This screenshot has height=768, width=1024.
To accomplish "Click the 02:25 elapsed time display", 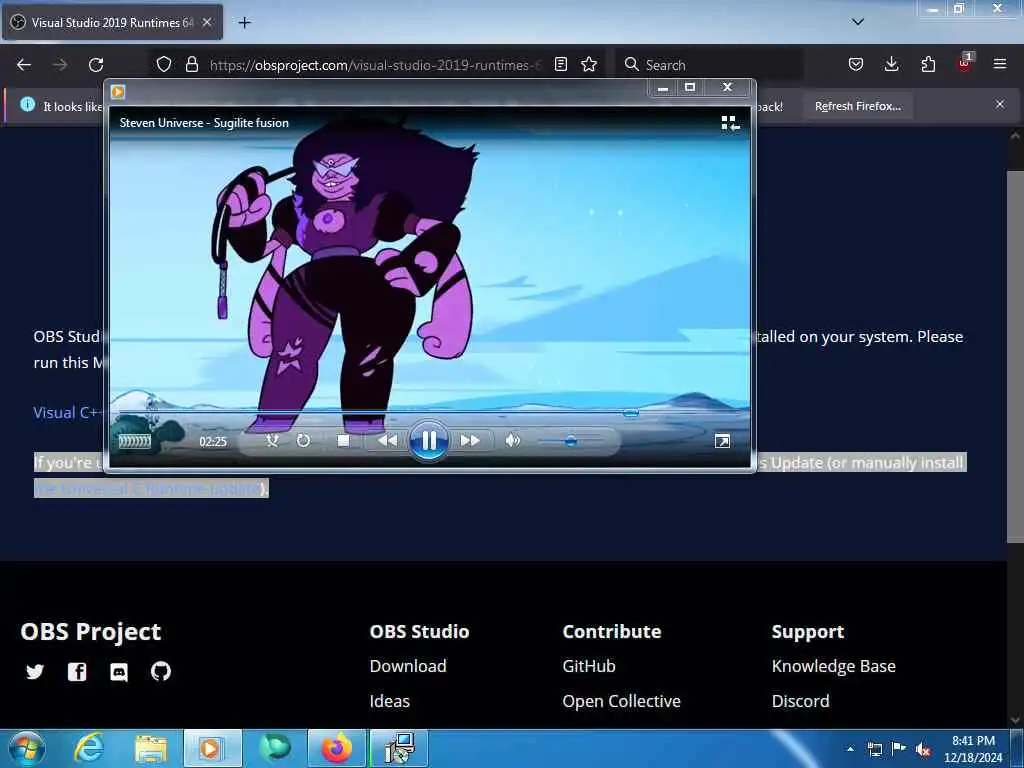I will (213, 441).
